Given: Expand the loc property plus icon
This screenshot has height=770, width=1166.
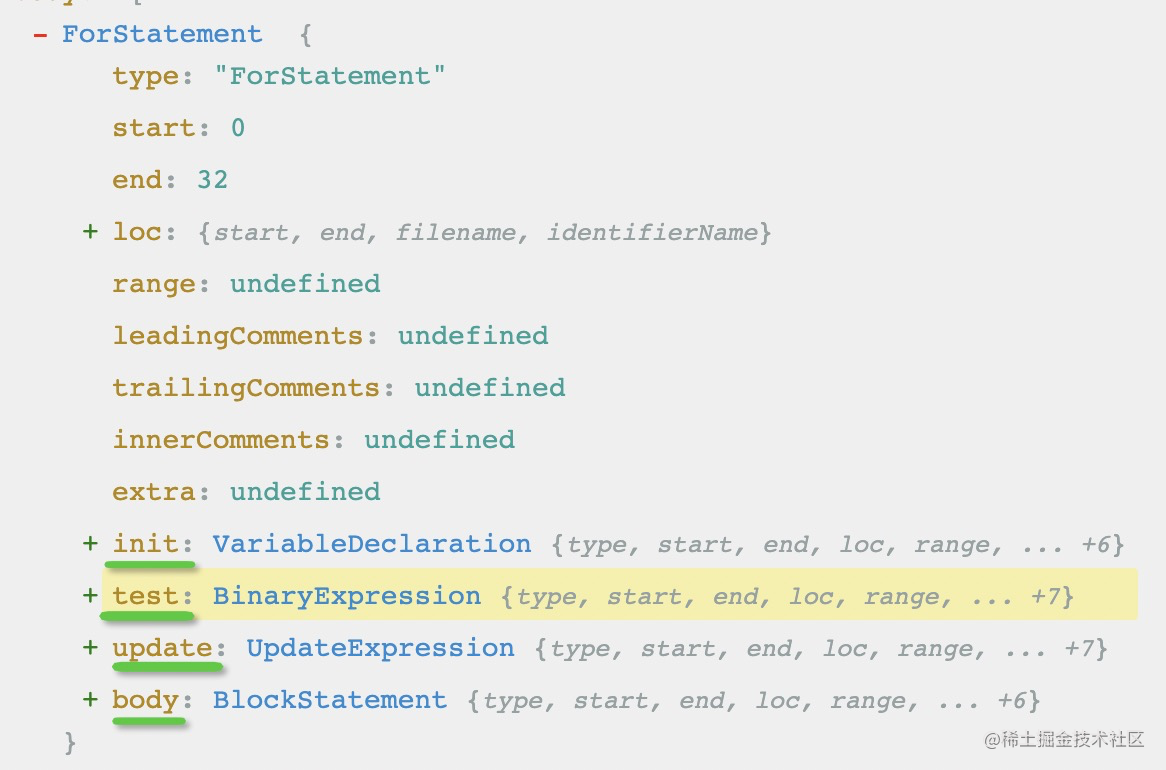Looking at the screenshot, I should coord(90,232).
